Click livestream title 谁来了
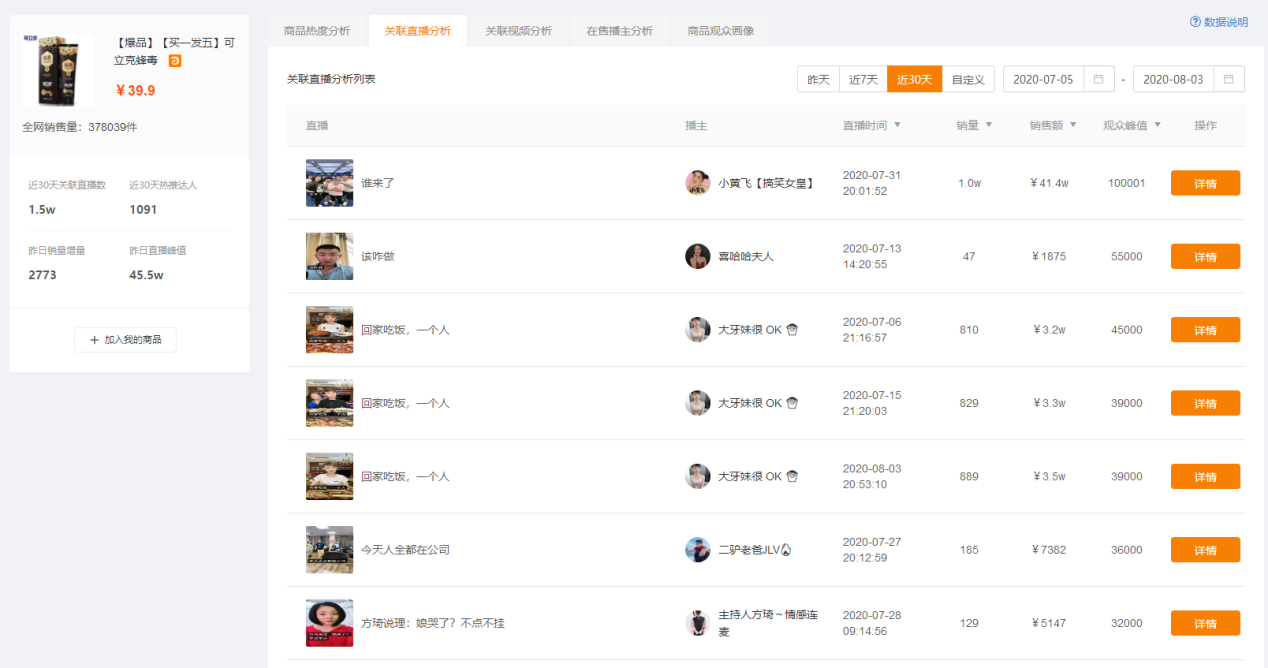Screen dimensions: 1268x668 [378, 183]
